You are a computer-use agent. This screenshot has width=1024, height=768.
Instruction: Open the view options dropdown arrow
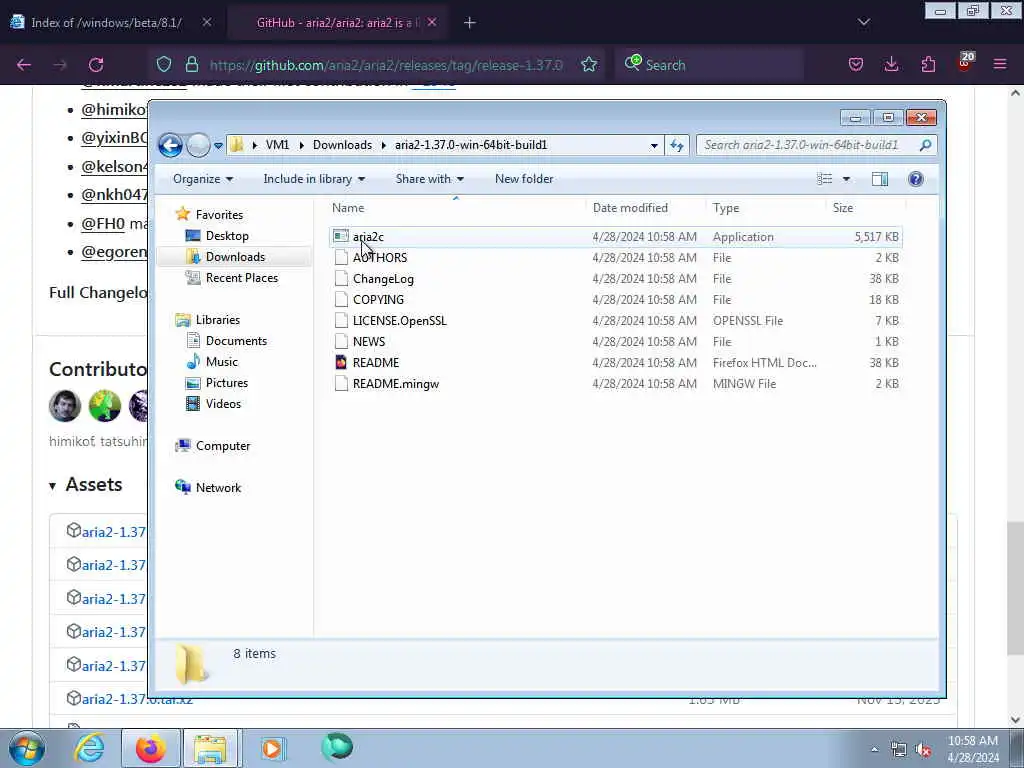(846, 179)
